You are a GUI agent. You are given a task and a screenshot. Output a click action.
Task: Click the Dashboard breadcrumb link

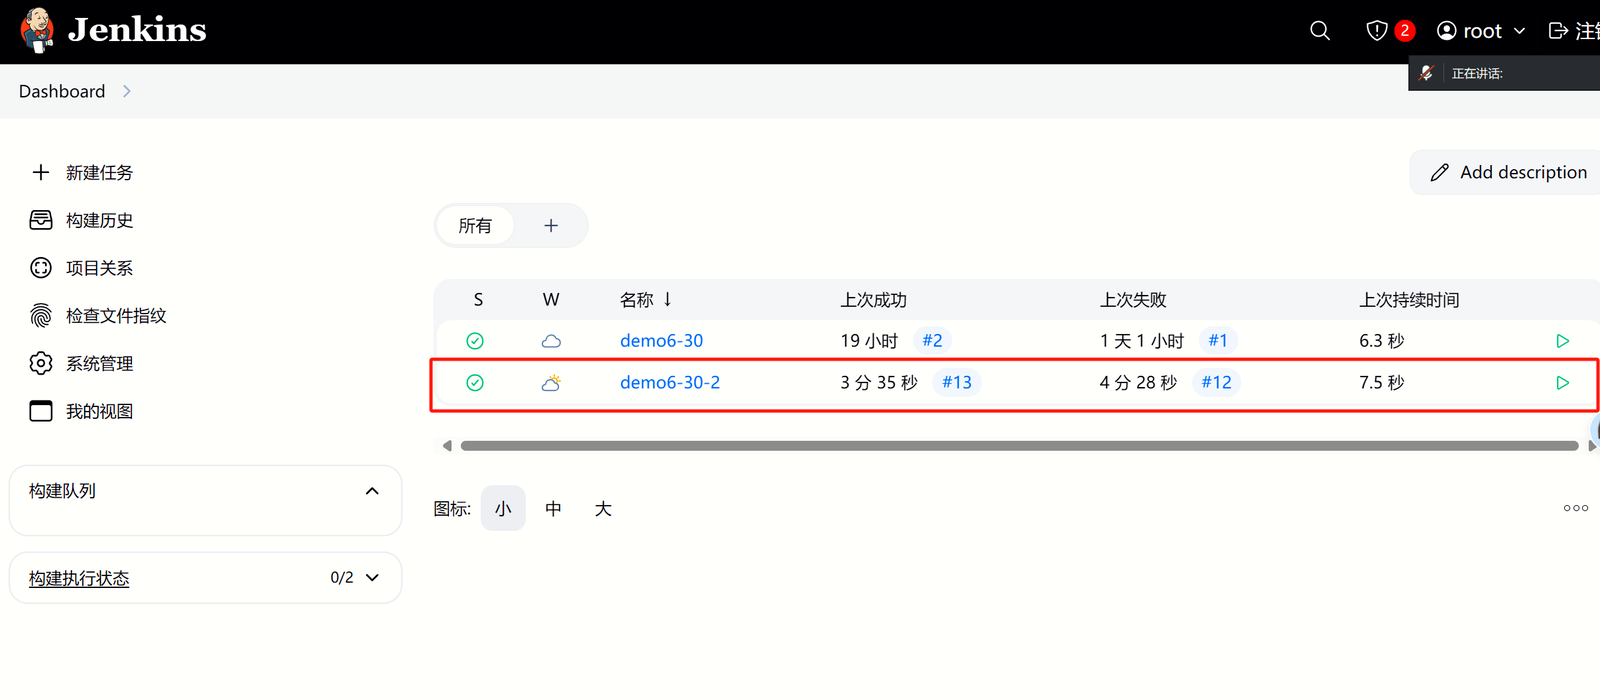pyautogui.click(x=62, y=91)
